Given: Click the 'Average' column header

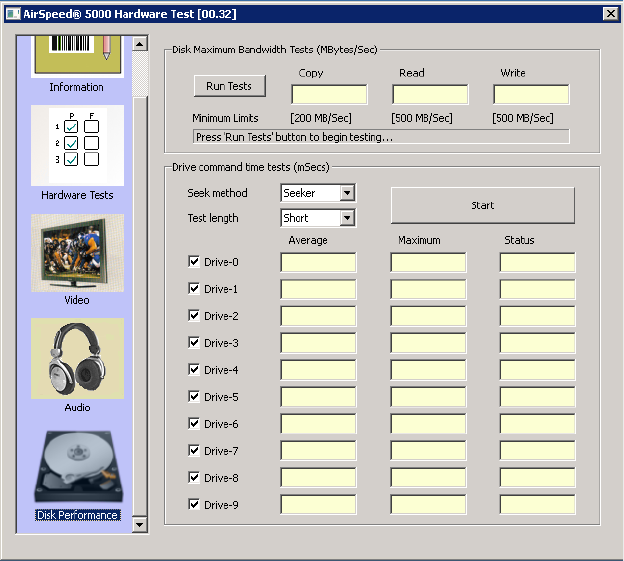Looking at the screenshot, I should (x=308, y=240).
